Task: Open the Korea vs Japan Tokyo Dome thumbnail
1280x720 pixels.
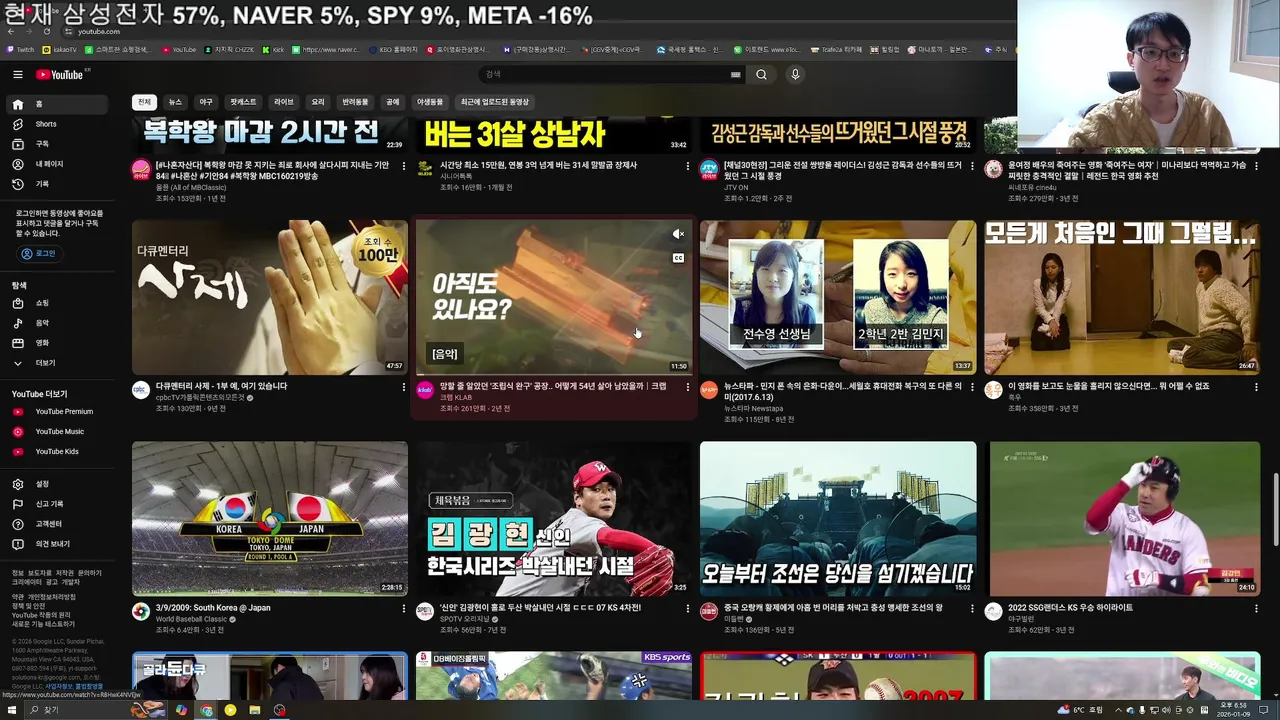Action: (270, 519)
